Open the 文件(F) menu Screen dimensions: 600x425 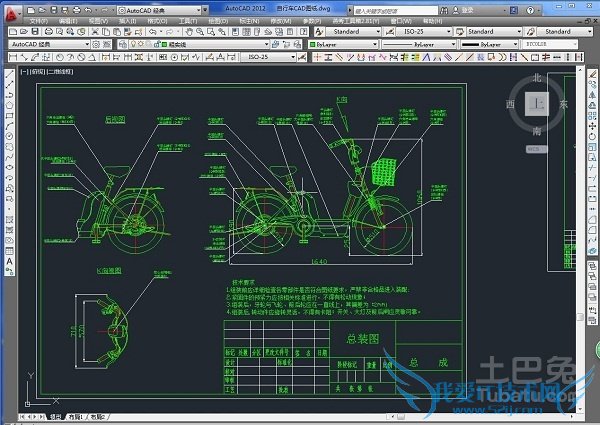(39, 21)
